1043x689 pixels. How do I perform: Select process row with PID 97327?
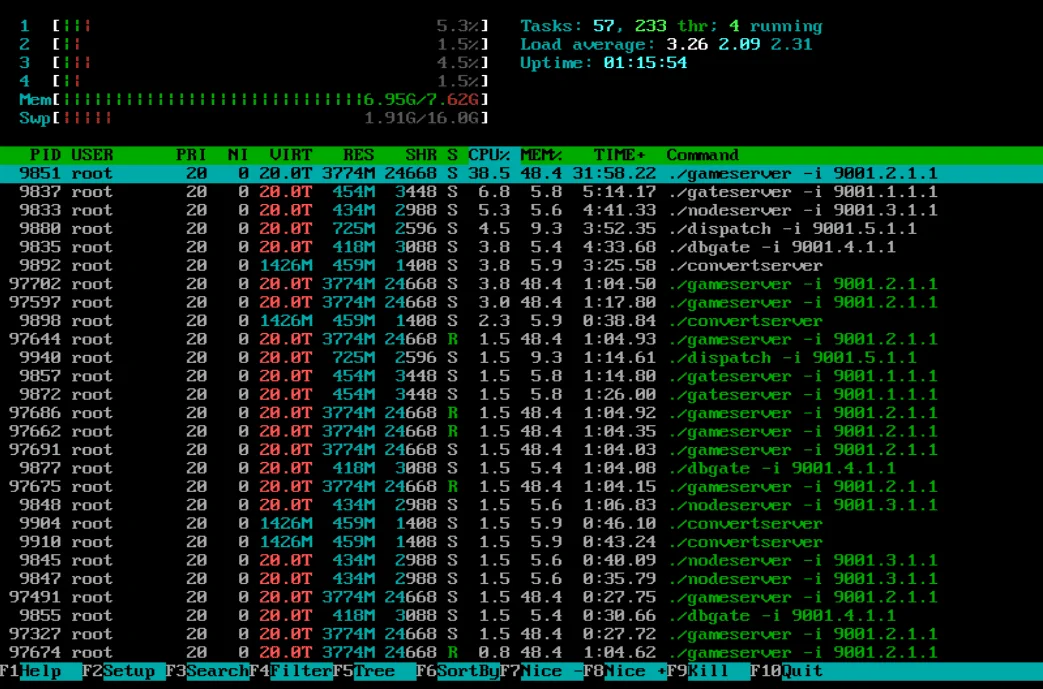tap(522, 634)
